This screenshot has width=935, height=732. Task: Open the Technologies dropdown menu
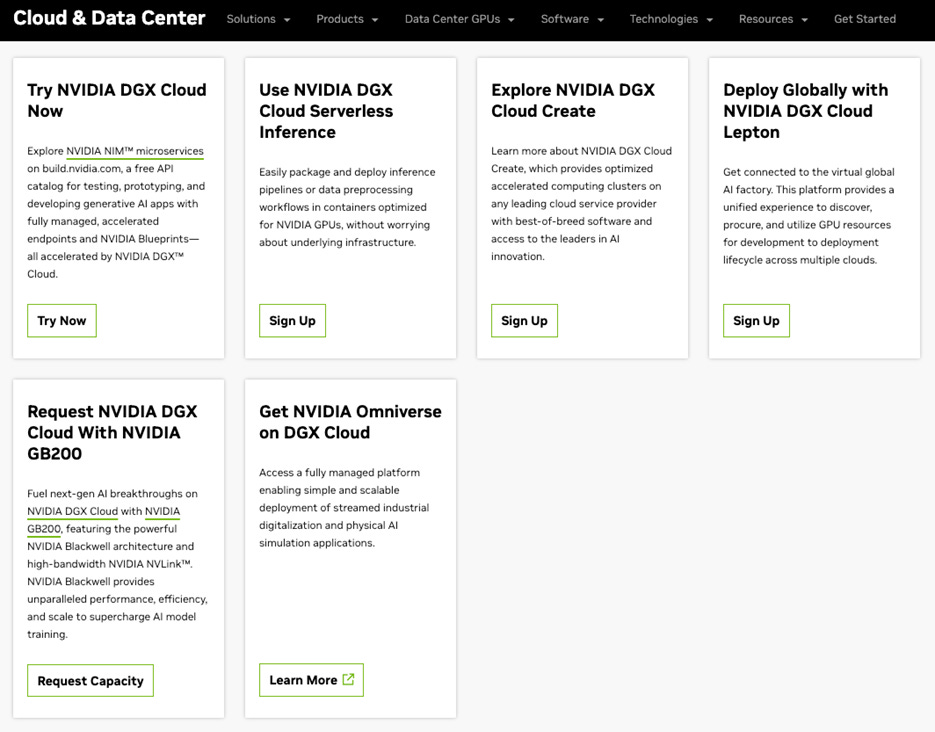pyautogui.click(x=671, y=19)
